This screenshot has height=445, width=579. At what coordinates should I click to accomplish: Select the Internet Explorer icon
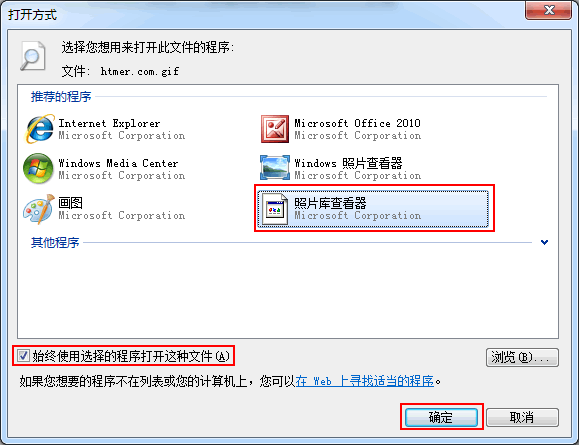coord(40,129)
